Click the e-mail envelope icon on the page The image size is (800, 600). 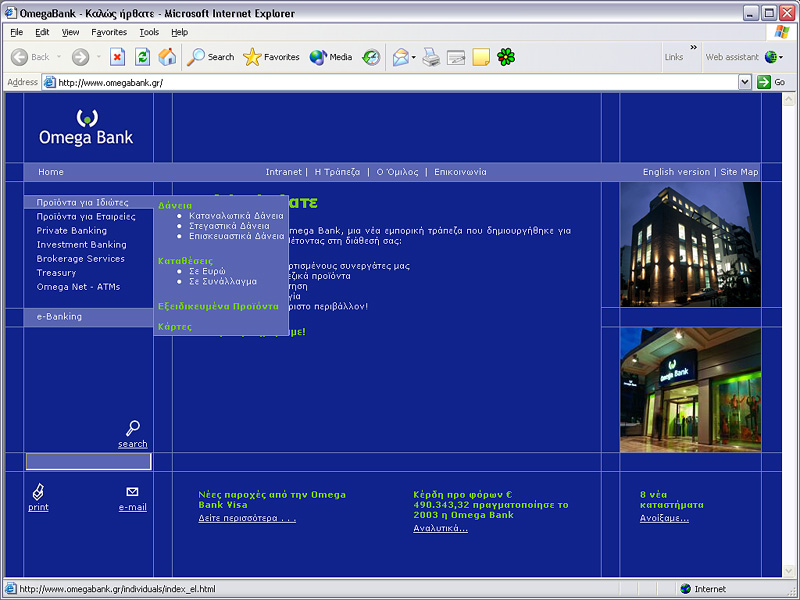(132, 492)
